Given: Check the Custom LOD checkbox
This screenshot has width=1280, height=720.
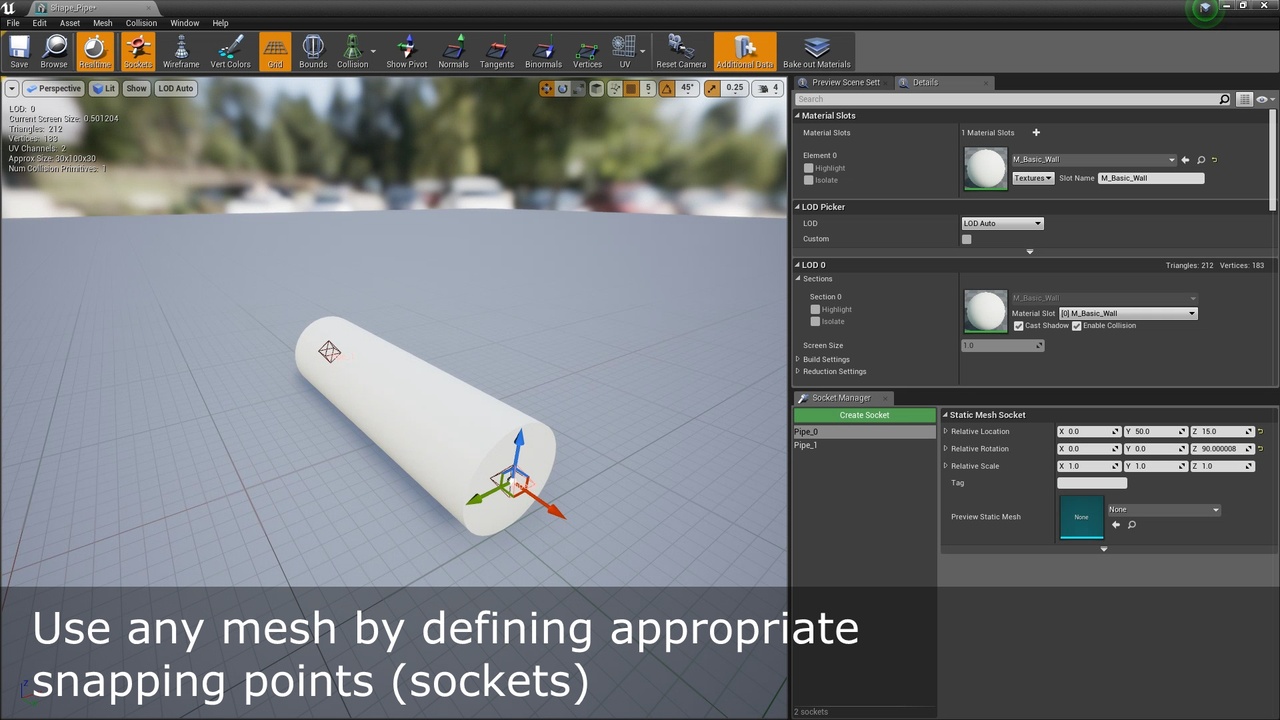Looking at the screenshot, I should (x=966, y=239).
